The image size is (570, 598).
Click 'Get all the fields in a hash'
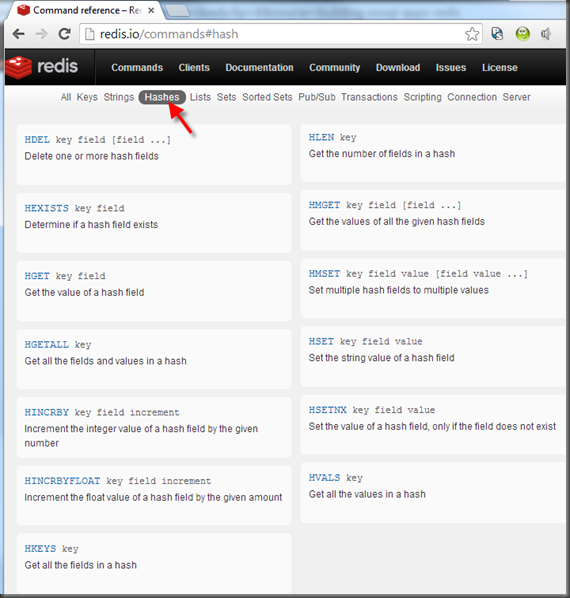pyautogui.click(x=80, y=565)
